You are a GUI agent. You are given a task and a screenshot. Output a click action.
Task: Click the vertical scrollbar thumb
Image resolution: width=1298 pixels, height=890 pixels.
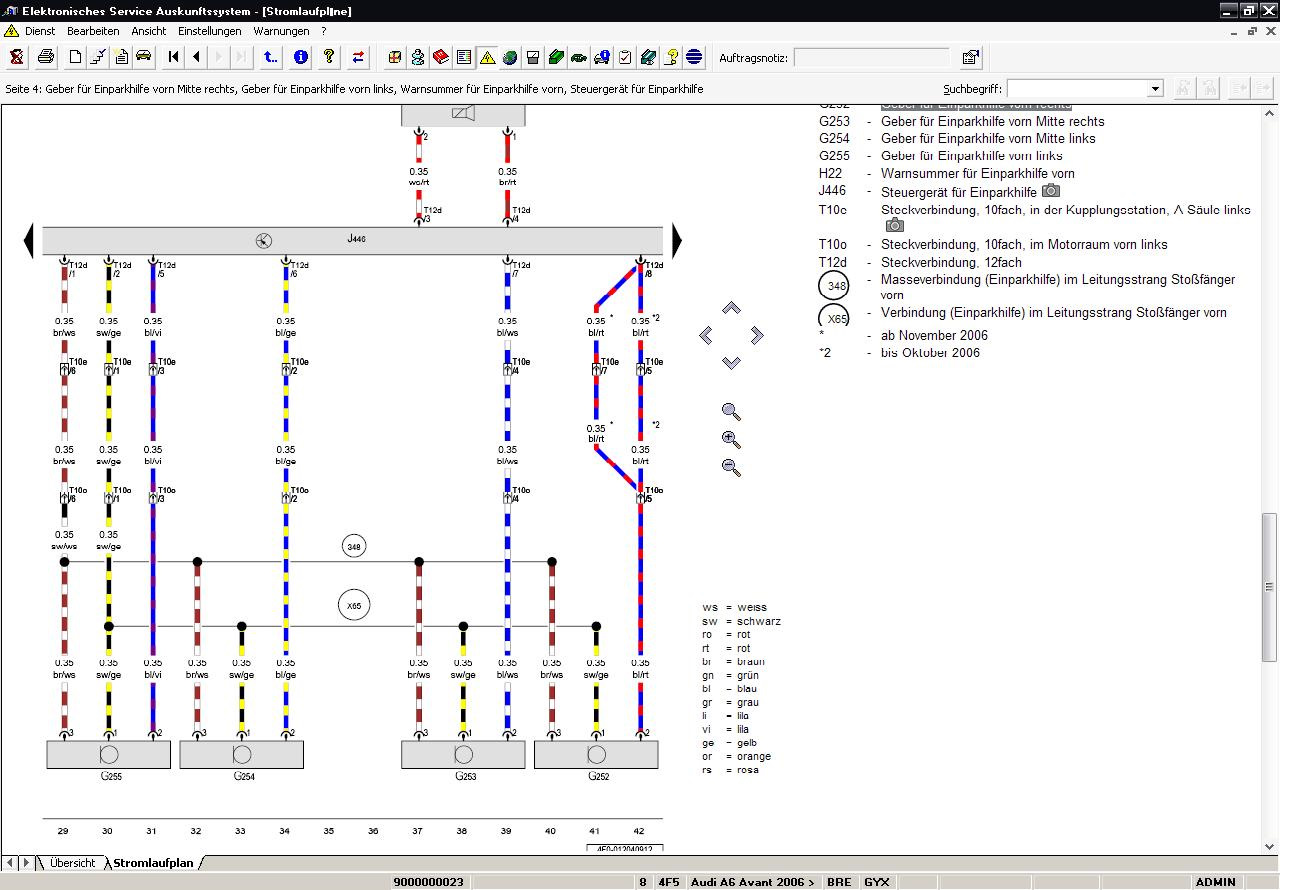coord(1269,587)
